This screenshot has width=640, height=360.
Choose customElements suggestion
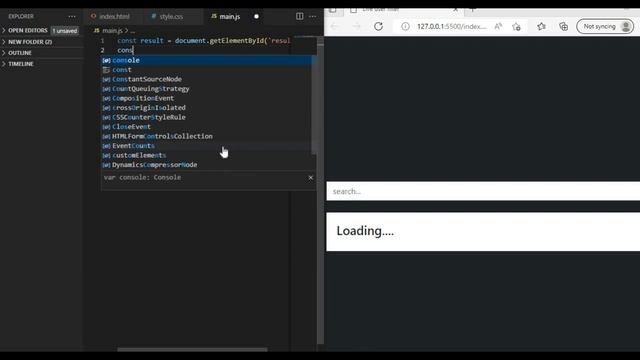tap(206, 155)
